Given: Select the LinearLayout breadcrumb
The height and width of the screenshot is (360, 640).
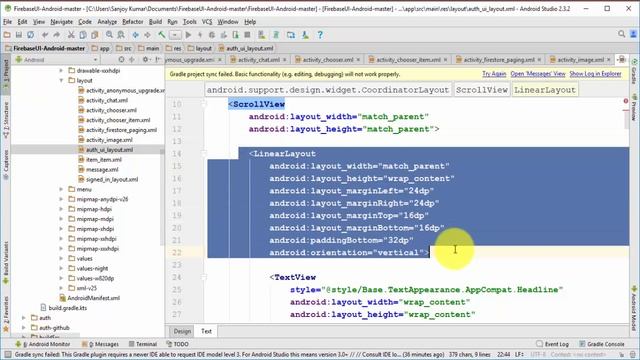Looking at the screenshot, I should point(544,90).
